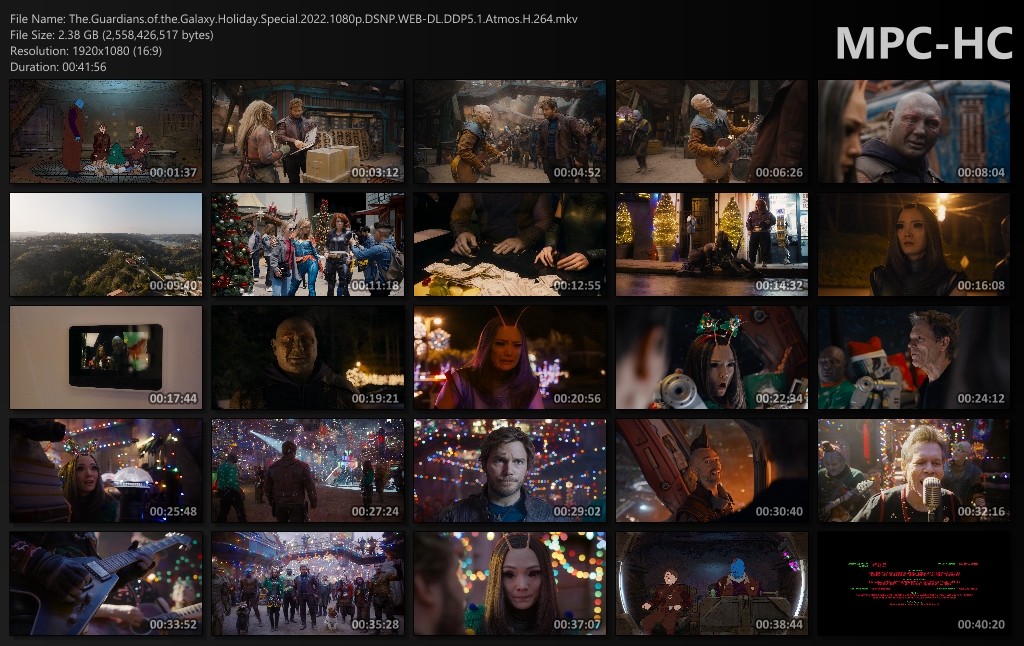Click the Duration 00:41:56 line
Image resolution: width=1024 pixels, height=646 pixels.
click(x=58, y=67)
